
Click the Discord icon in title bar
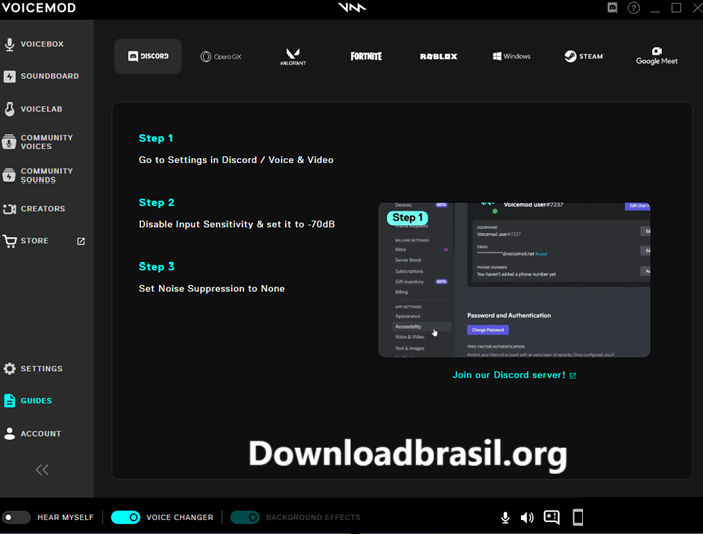(x=612, y=8)
